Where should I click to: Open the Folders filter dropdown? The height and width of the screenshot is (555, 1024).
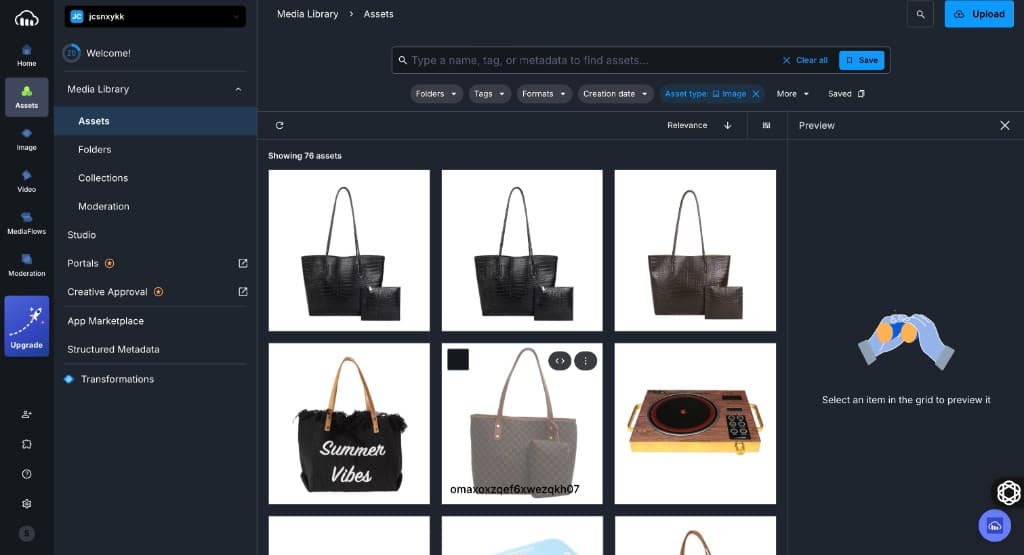click(436, 94)
